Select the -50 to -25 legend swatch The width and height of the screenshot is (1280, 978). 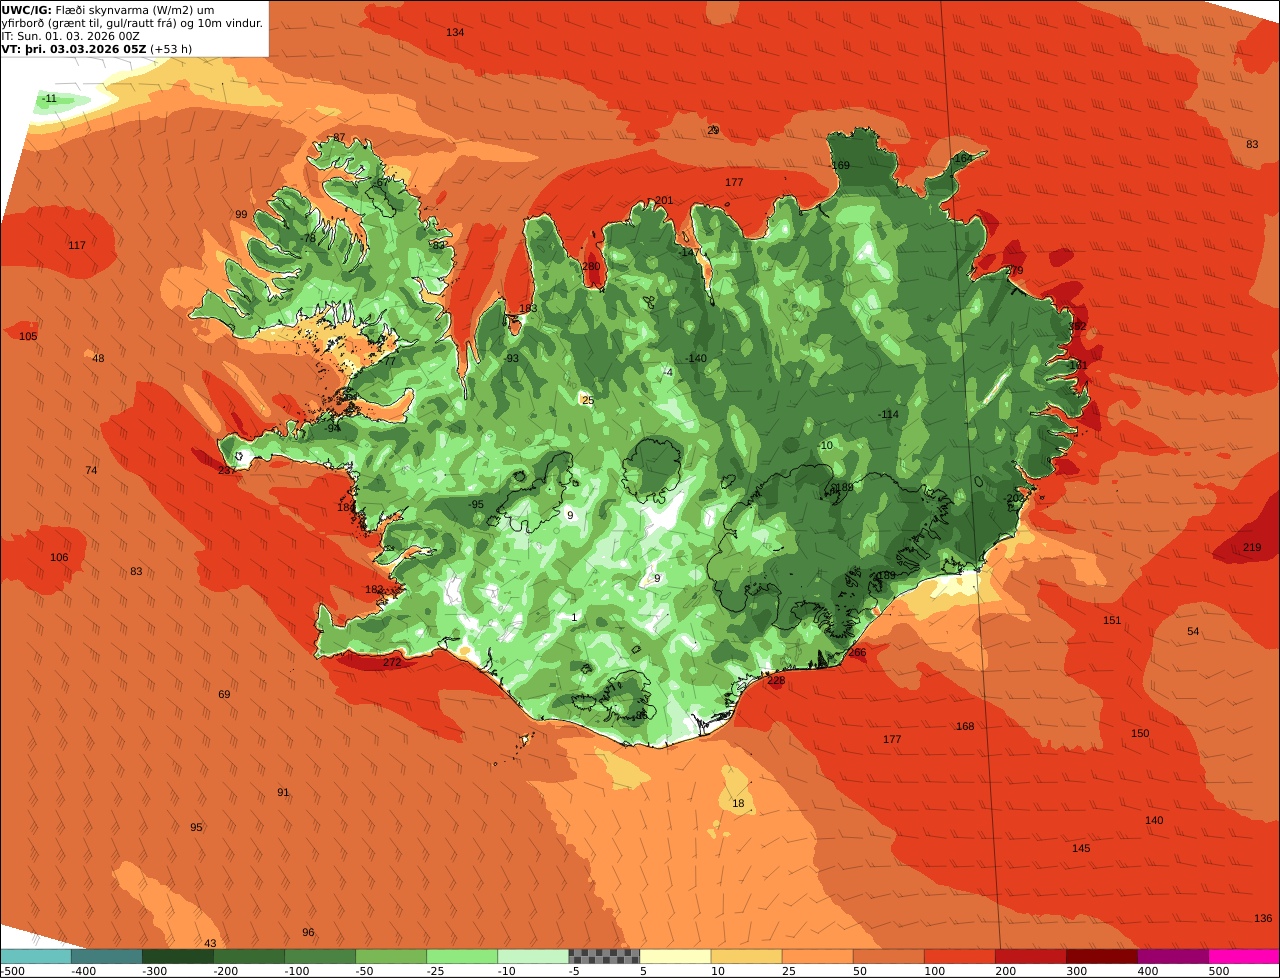coord(391,956)
